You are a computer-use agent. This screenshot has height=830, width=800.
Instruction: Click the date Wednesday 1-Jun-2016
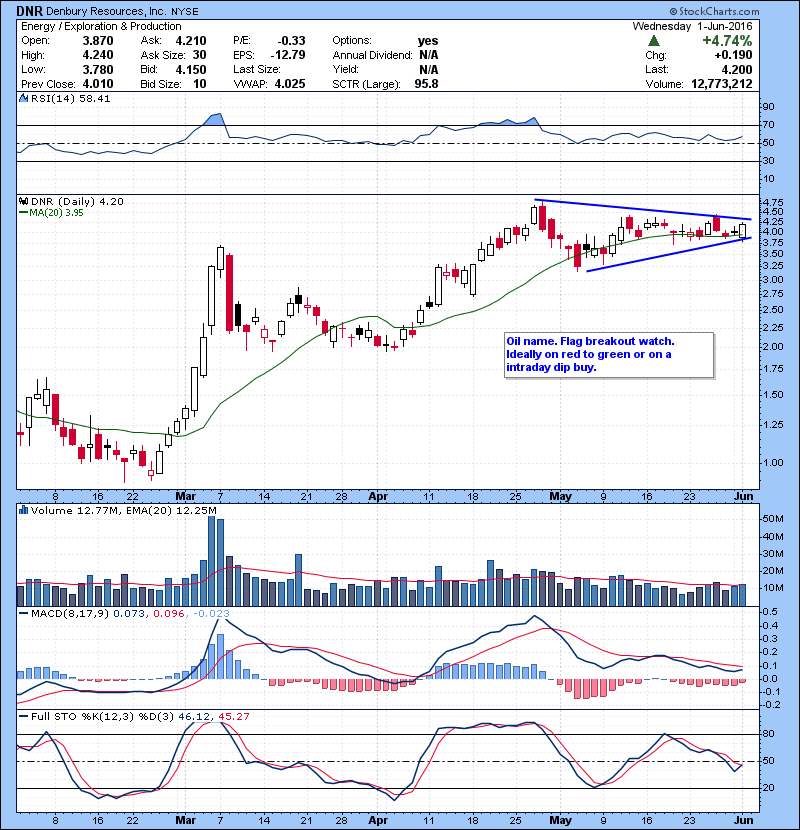pyautogui.click(x=693, y=26)
